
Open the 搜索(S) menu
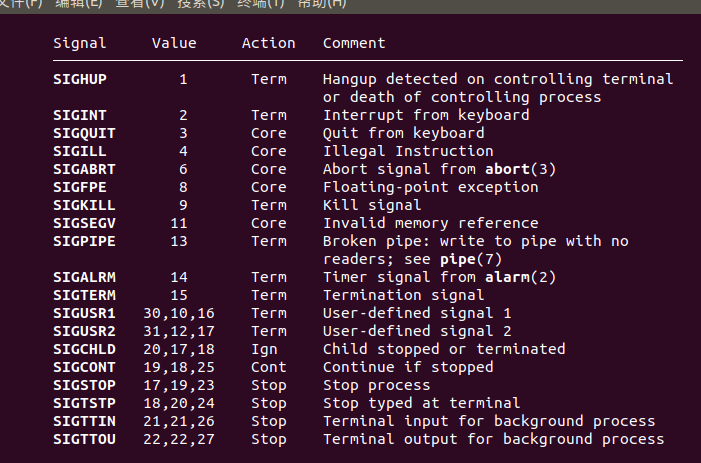click(x=202, y=4)
